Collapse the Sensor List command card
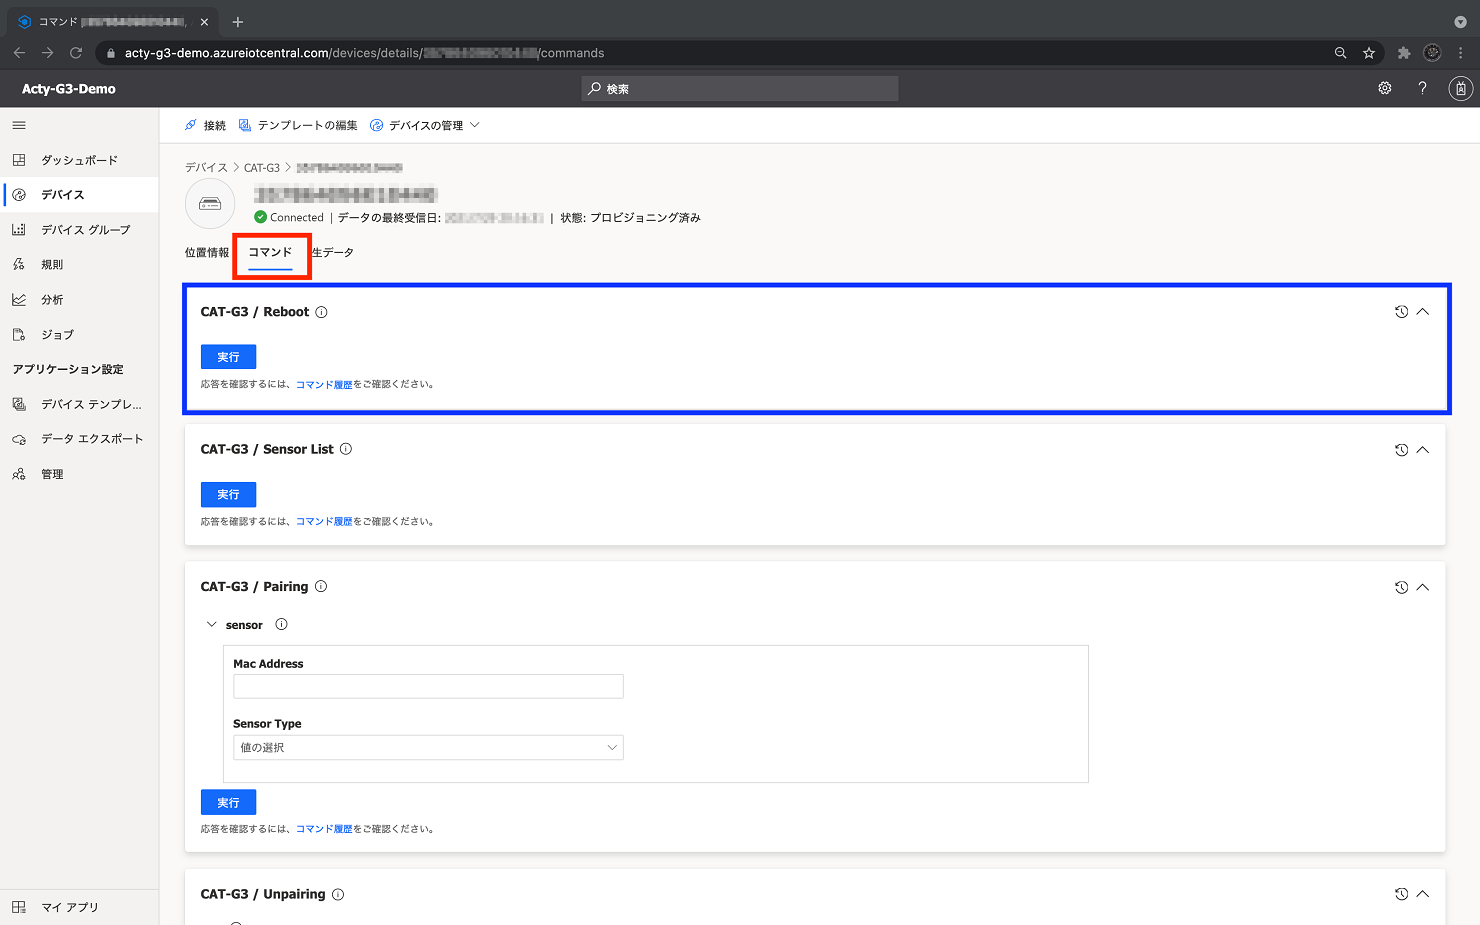Screen dimensions: 1480x925 [x=1423, y=449]
